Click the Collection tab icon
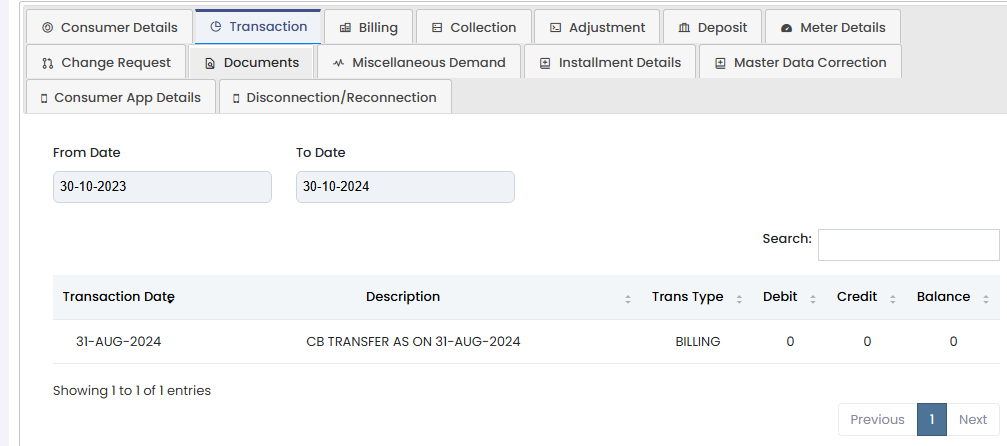 point(437,28)
